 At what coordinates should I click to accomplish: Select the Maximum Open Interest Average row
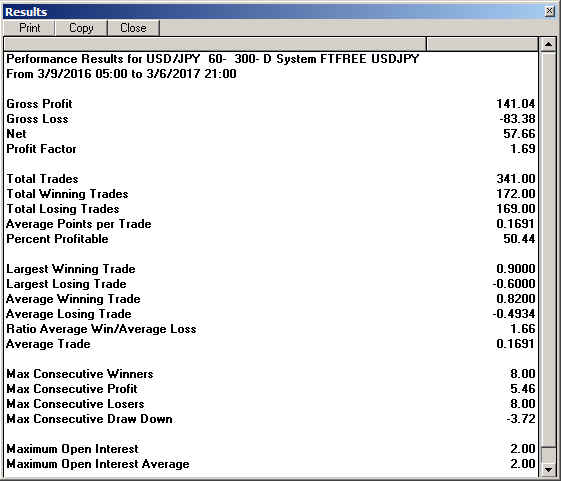(271, 464)
